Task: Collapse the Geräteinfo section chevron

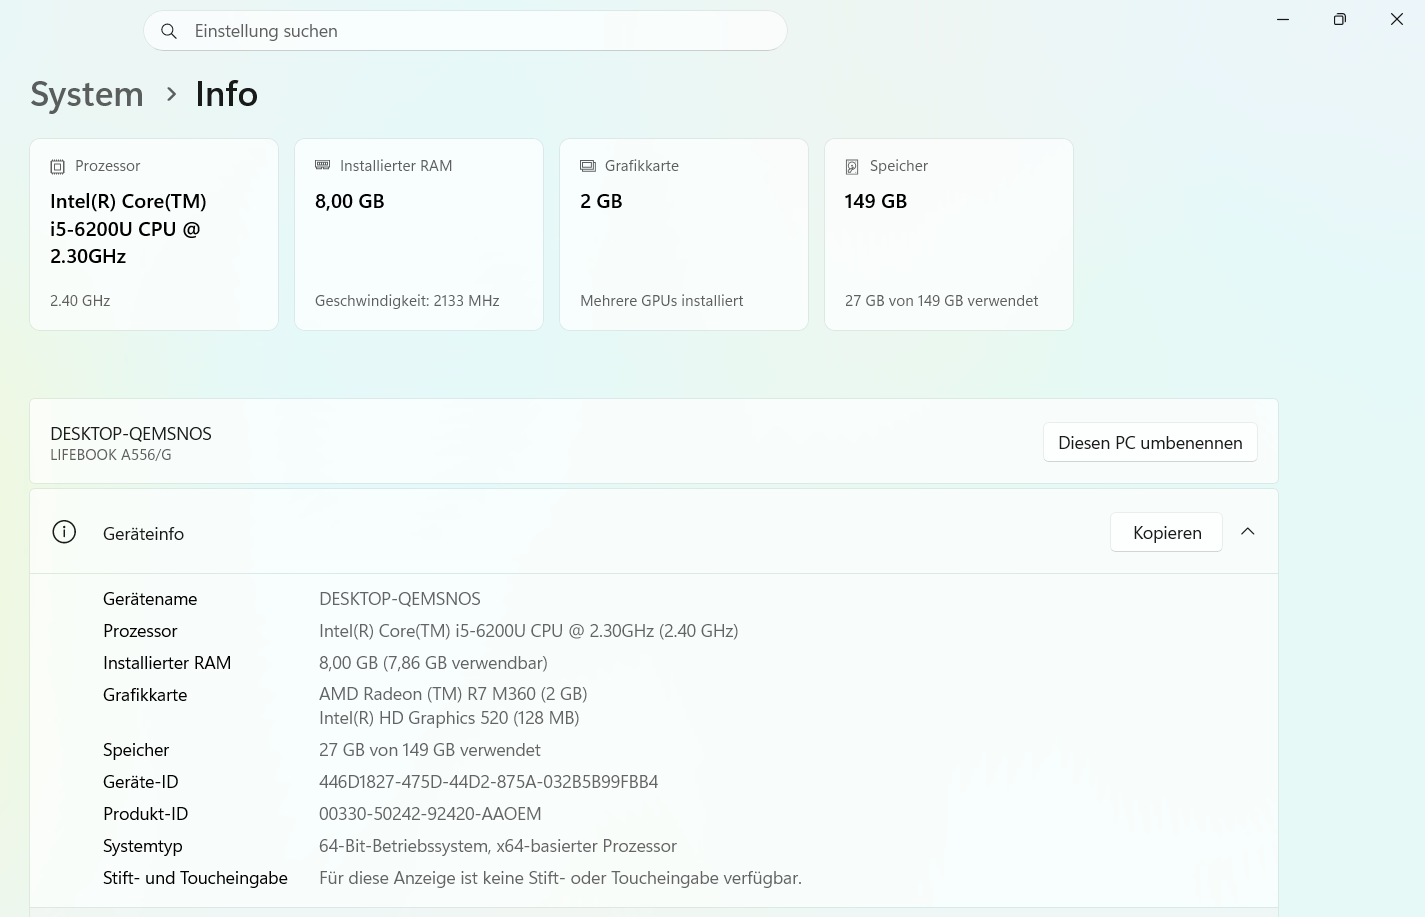Action: pyautogui.click(x=1248, y=532)
